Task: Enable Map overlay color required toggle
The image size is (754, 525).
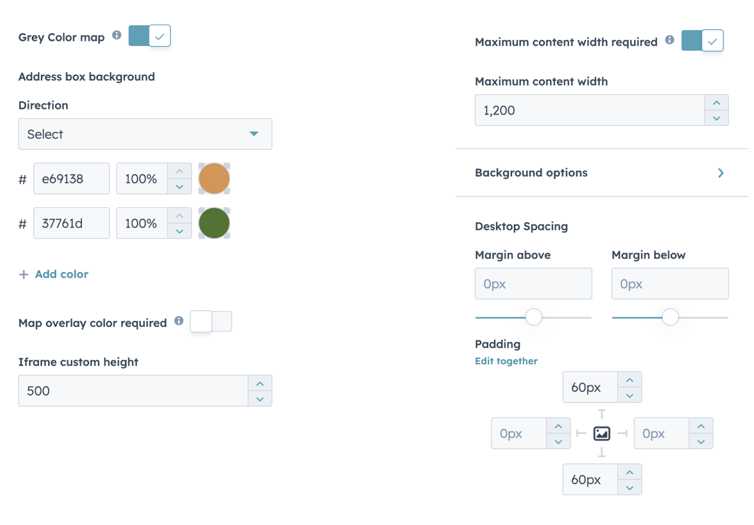Action: coord(211,321)
